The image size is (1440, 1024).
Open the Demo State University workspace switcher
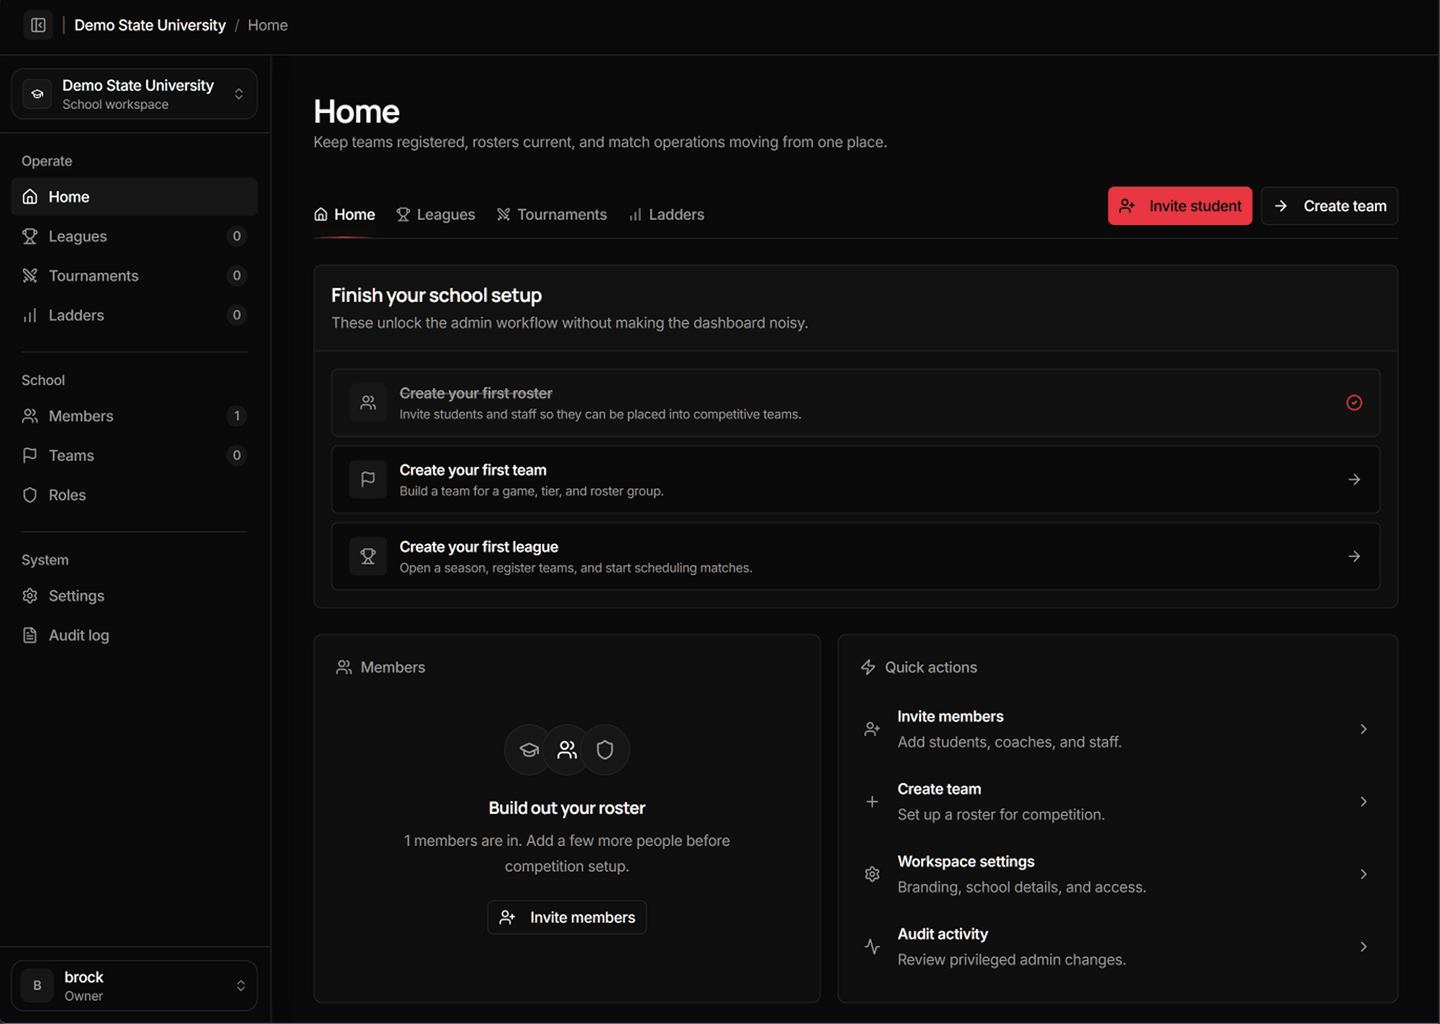point(134,94)
